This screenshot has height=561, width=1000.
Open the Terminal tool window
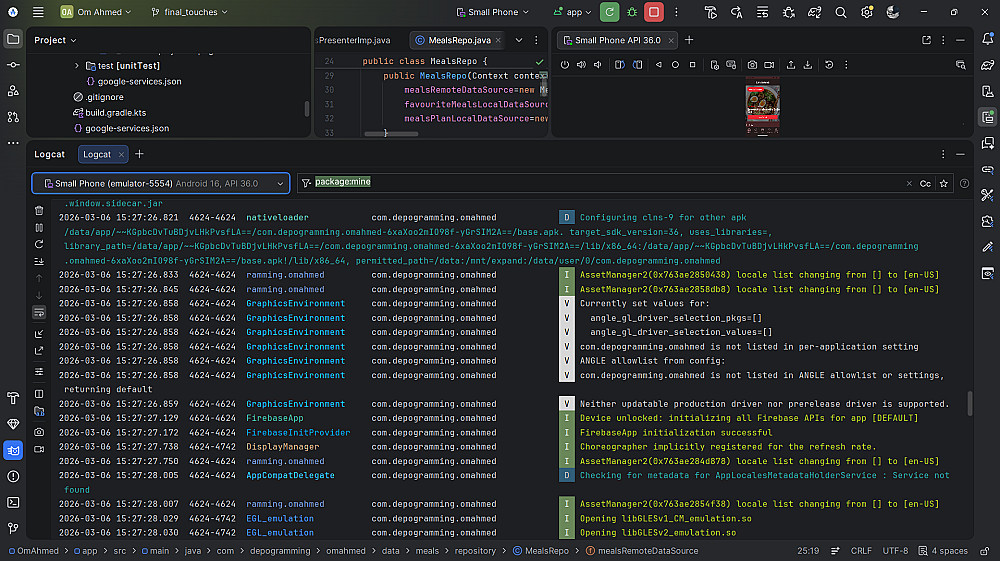tap(13, 502)
